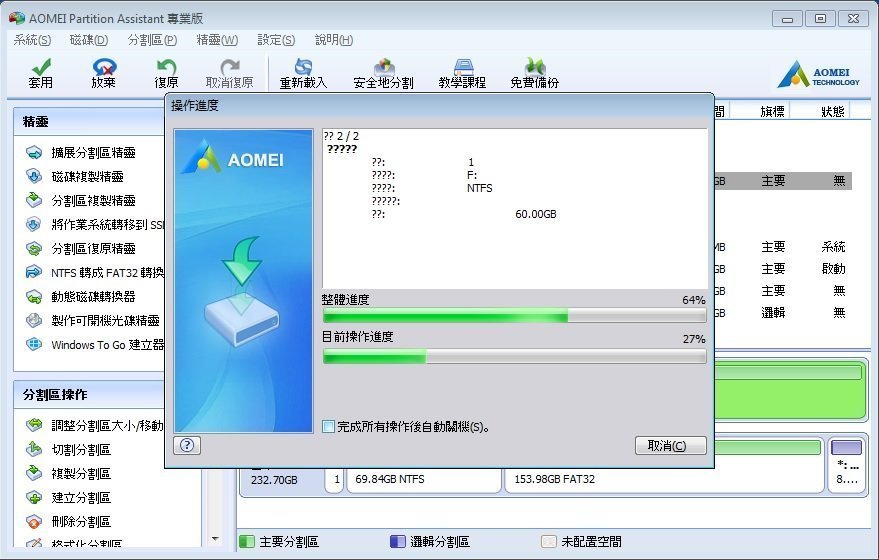Enable 完成所有操作後自動關機 checkbox
879x560 pixels.
(329, 427)
